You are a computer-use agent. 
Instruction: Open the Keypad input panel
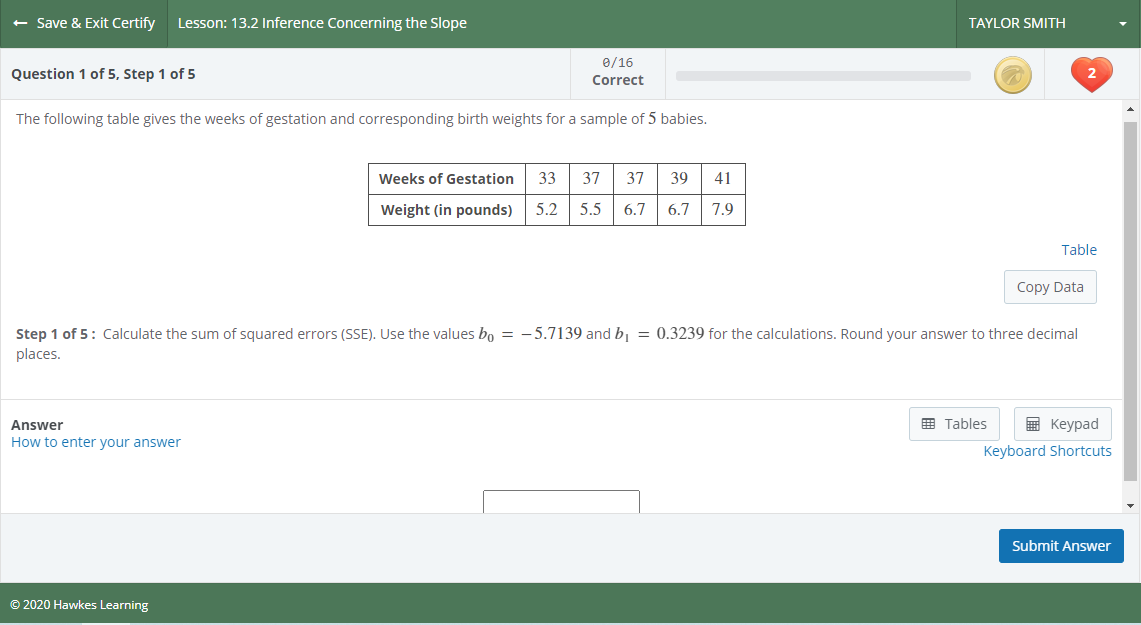point(1062,423)
